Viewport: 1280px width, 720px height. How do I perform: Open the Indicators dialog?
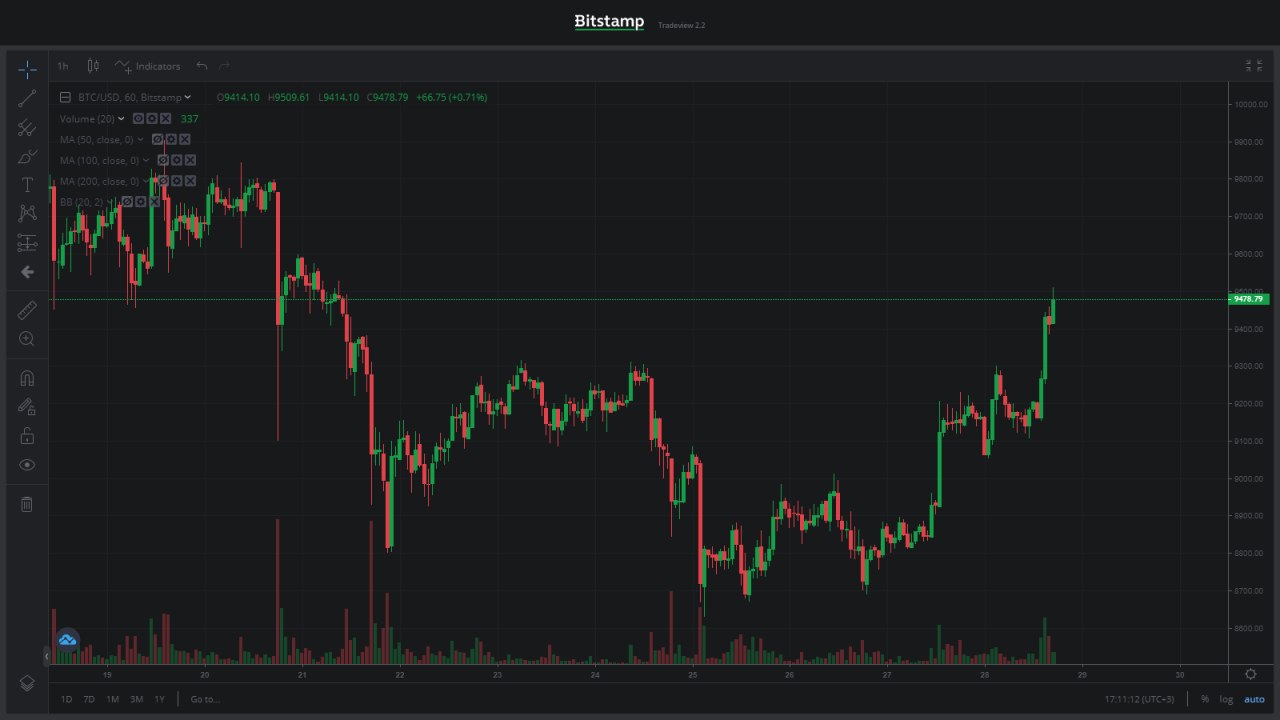point(148,66)
